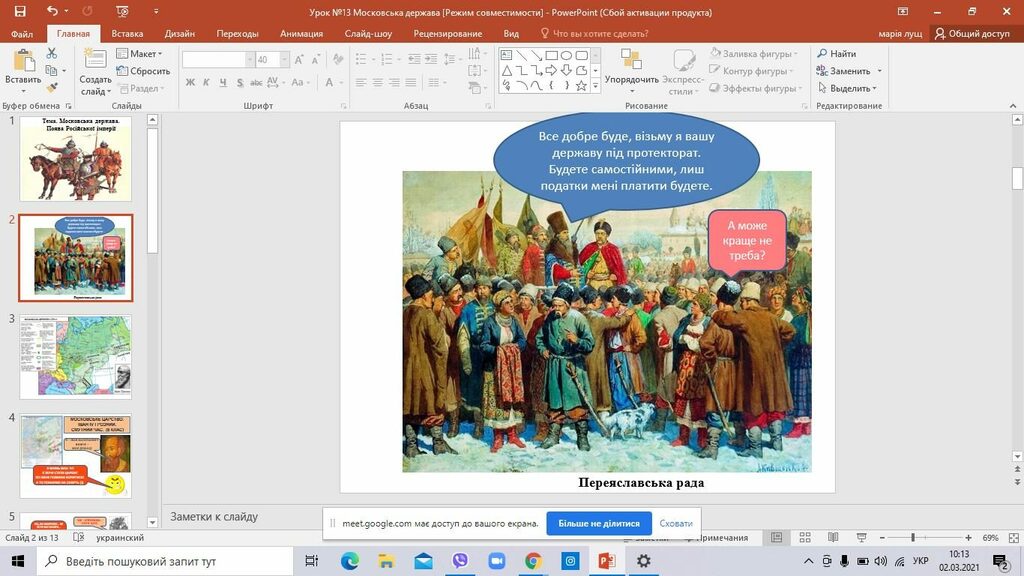
Task: Click the Save icon in quick access toolbar
Action: (19, 11)
